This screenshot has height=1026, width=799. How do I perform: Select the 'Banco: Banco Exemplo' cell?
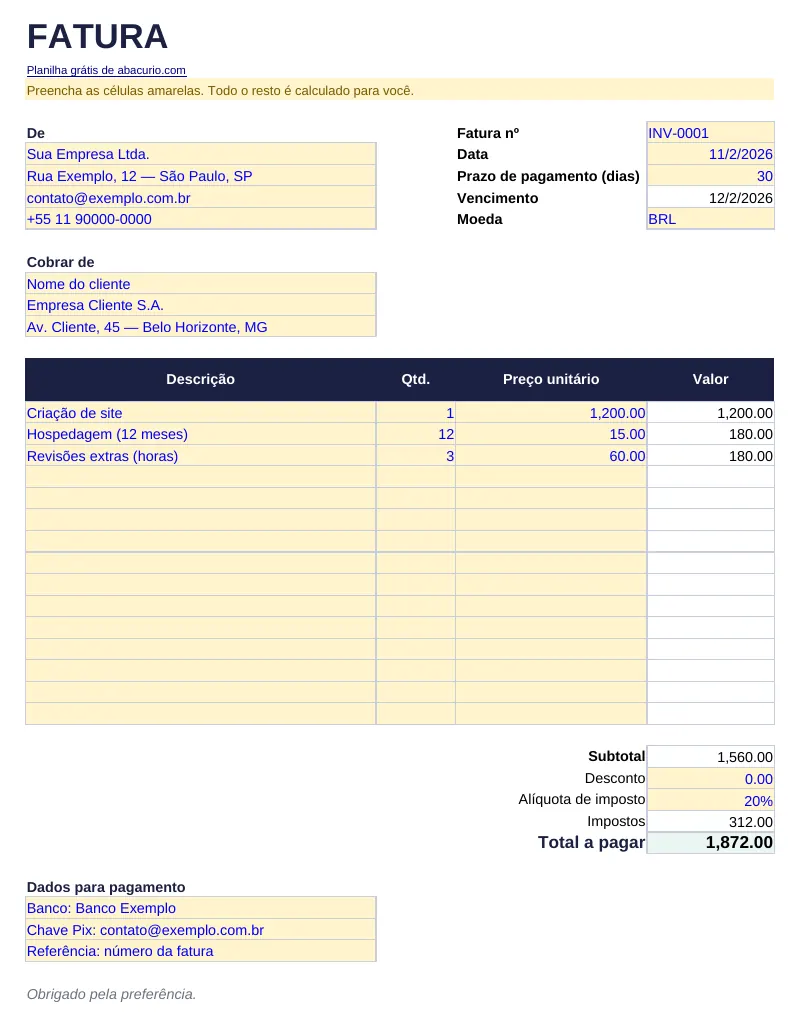[x=201, y=908]
